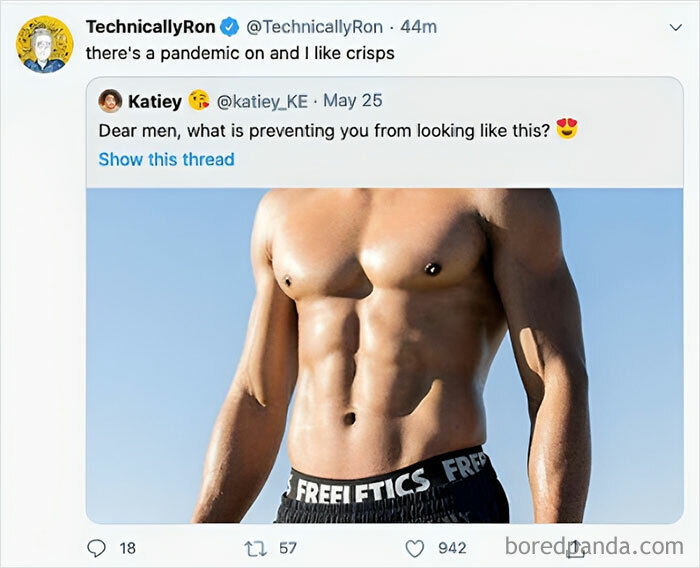Click the May 25 date on quoted tweet
Viewport: 700px width, 568px height.
tap(353, 101)
